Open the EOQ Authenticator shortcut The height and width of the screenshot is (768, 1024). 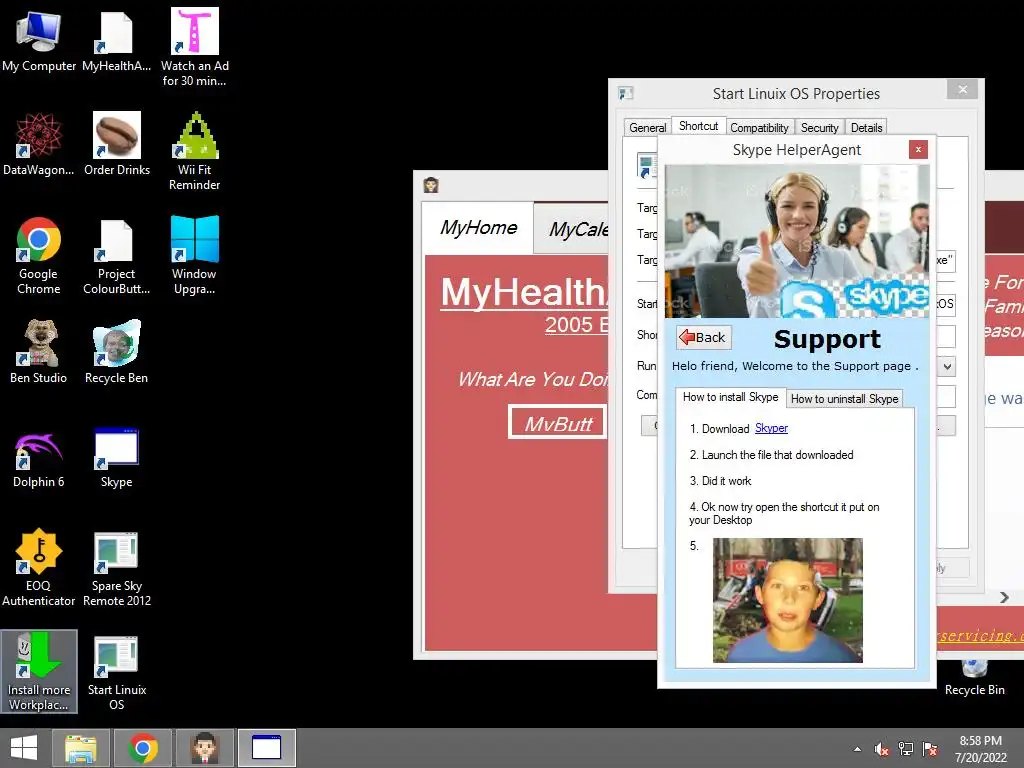tap(39, 567)
